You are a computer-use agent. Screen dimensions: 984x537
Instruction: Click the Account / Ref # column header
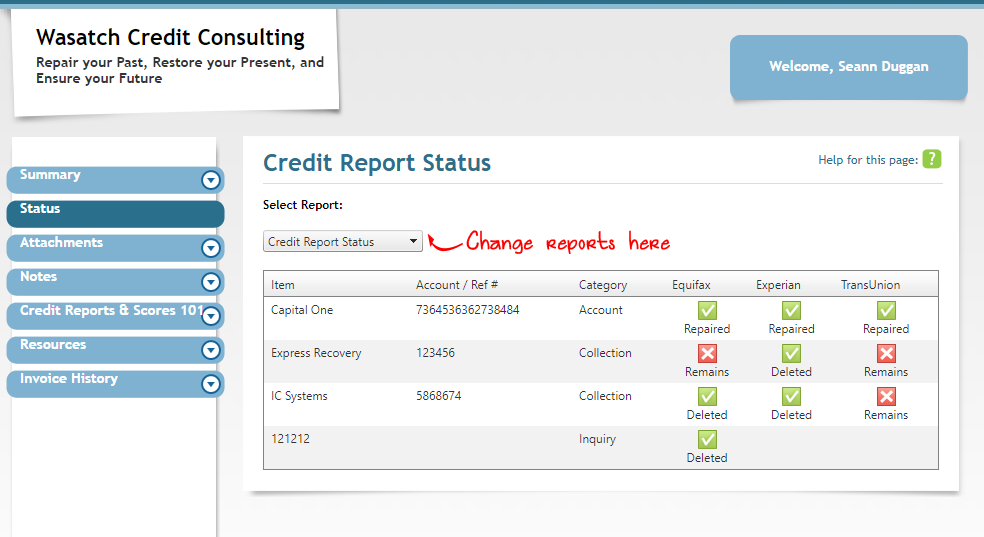click(457, 285)
